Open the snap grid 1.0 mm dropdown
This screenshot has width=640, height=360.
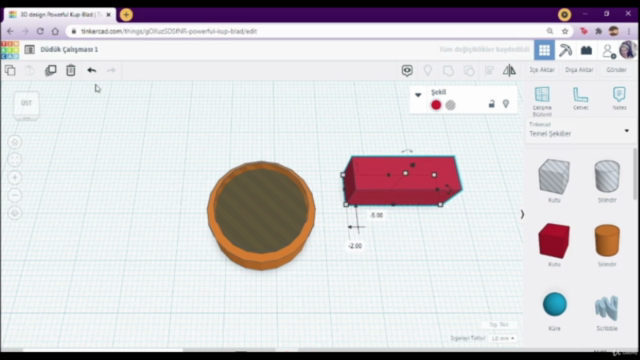click(x=502, y=338)
